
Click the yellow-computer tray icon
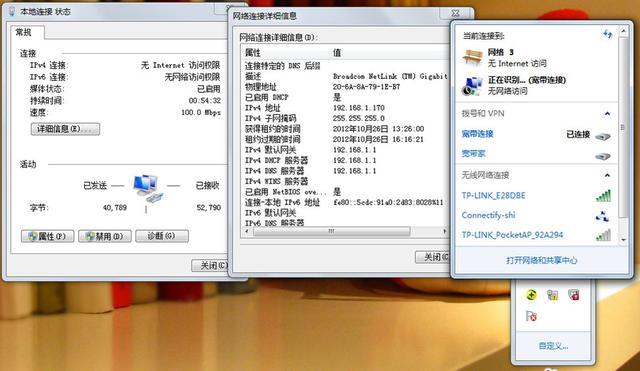553,295
